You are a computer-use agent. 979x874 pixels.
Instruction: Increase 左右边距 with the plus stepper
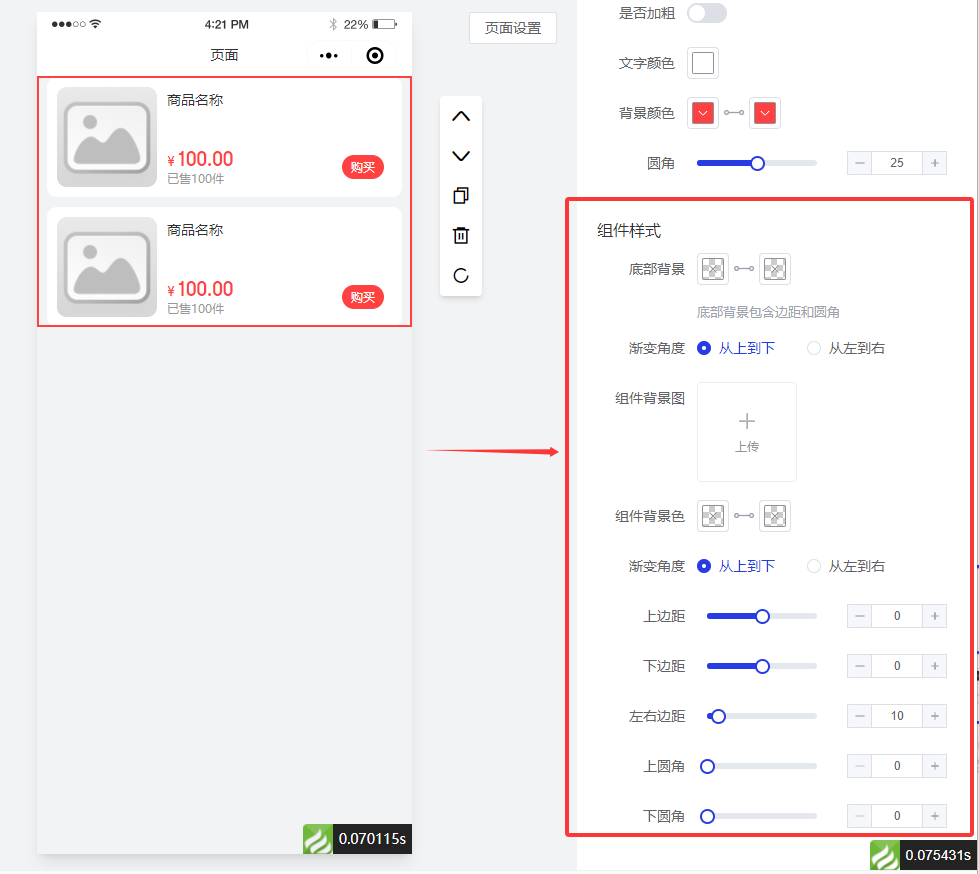(x=934, y=716)
